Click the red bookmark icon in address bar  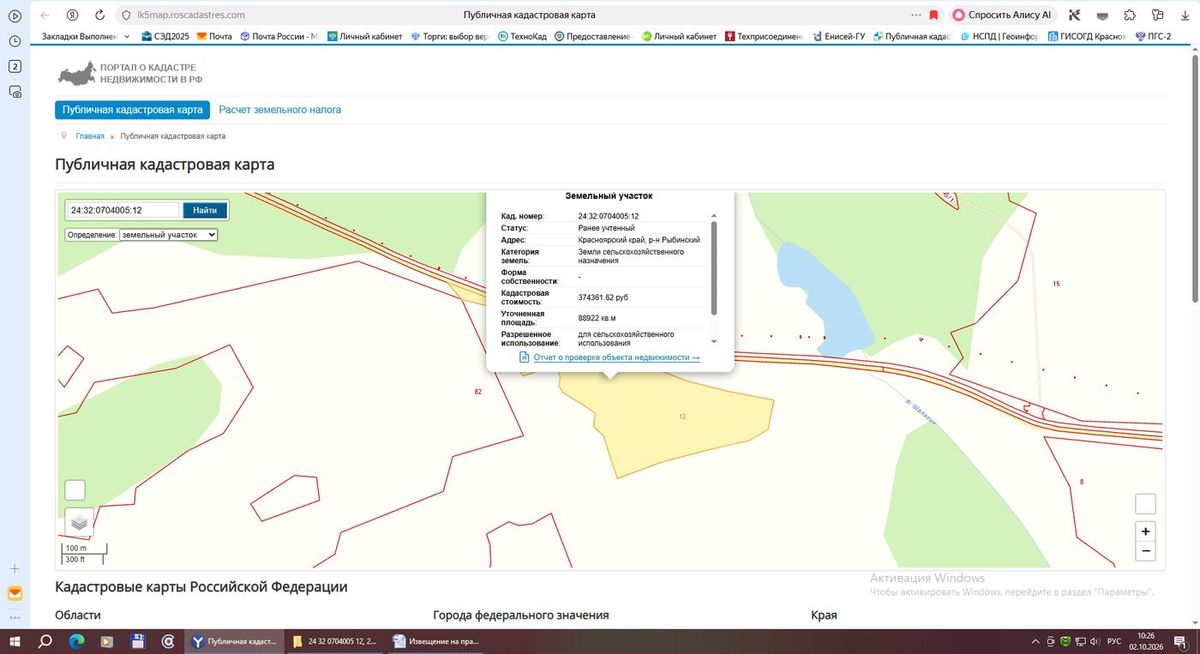[x=933, y=15]
